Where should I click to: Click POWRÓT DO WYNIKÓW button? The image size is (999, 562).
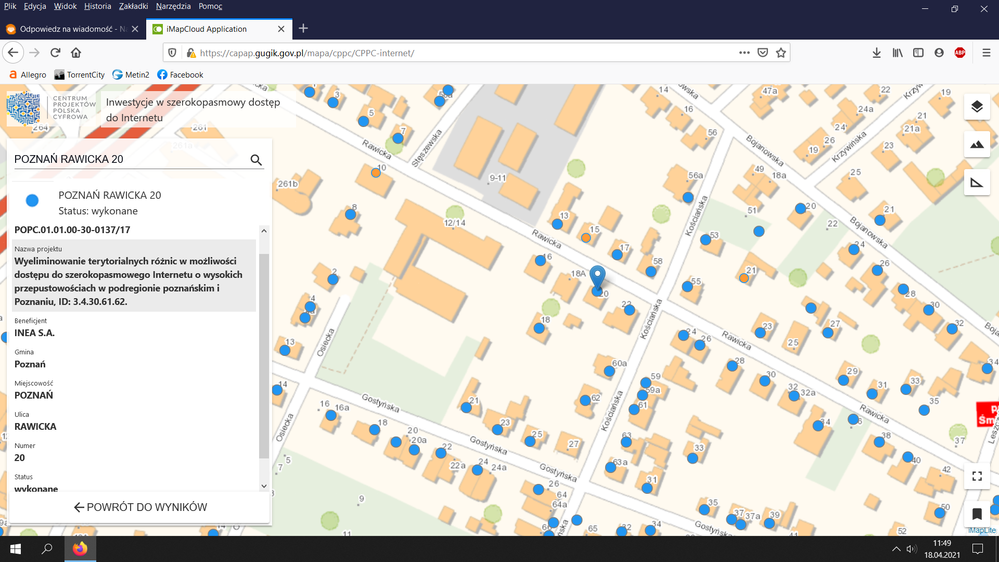[140, 507]
